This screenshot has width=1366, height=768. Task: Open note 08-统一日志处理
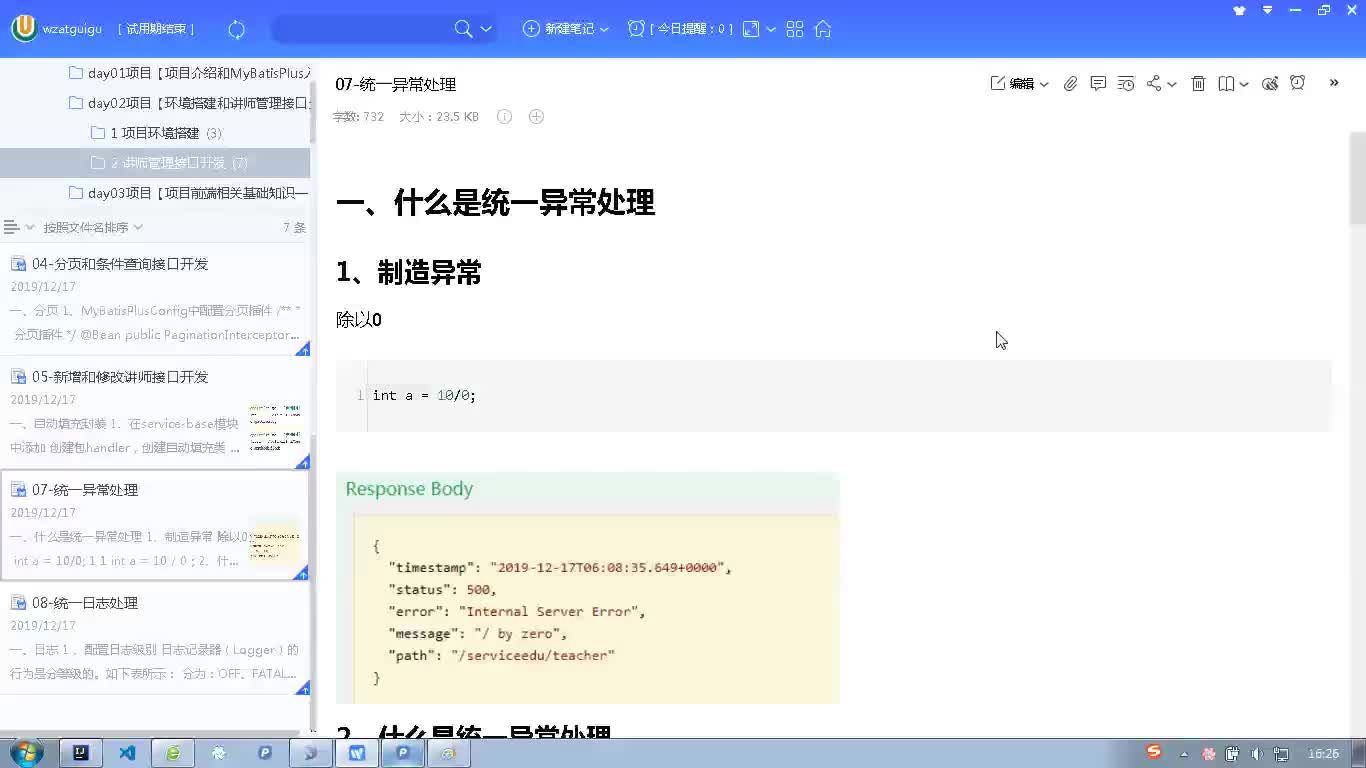point(155,638)
